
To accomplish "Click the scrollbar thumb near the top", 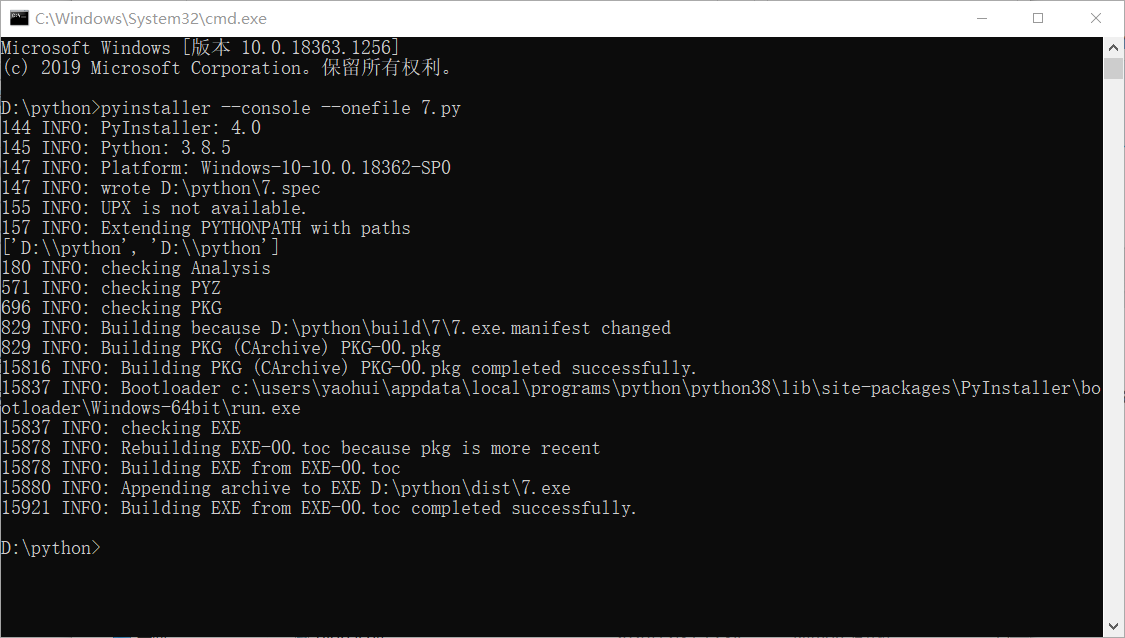I will 1112,68.
